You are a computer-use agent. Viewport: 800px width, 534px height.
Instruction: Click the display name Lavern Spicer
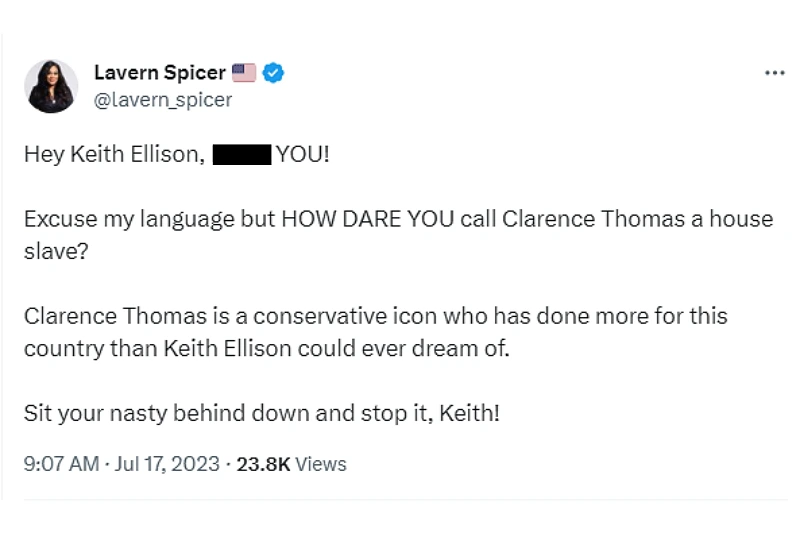(160, 72)
